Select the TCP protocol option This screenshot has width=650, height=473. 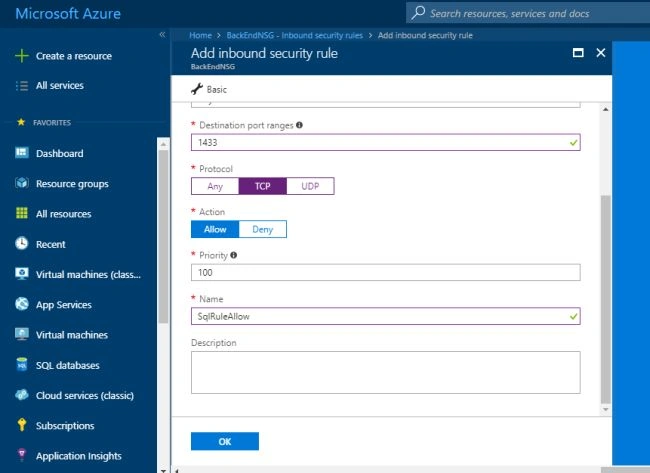pyautogui.click(x=262, y=186)
